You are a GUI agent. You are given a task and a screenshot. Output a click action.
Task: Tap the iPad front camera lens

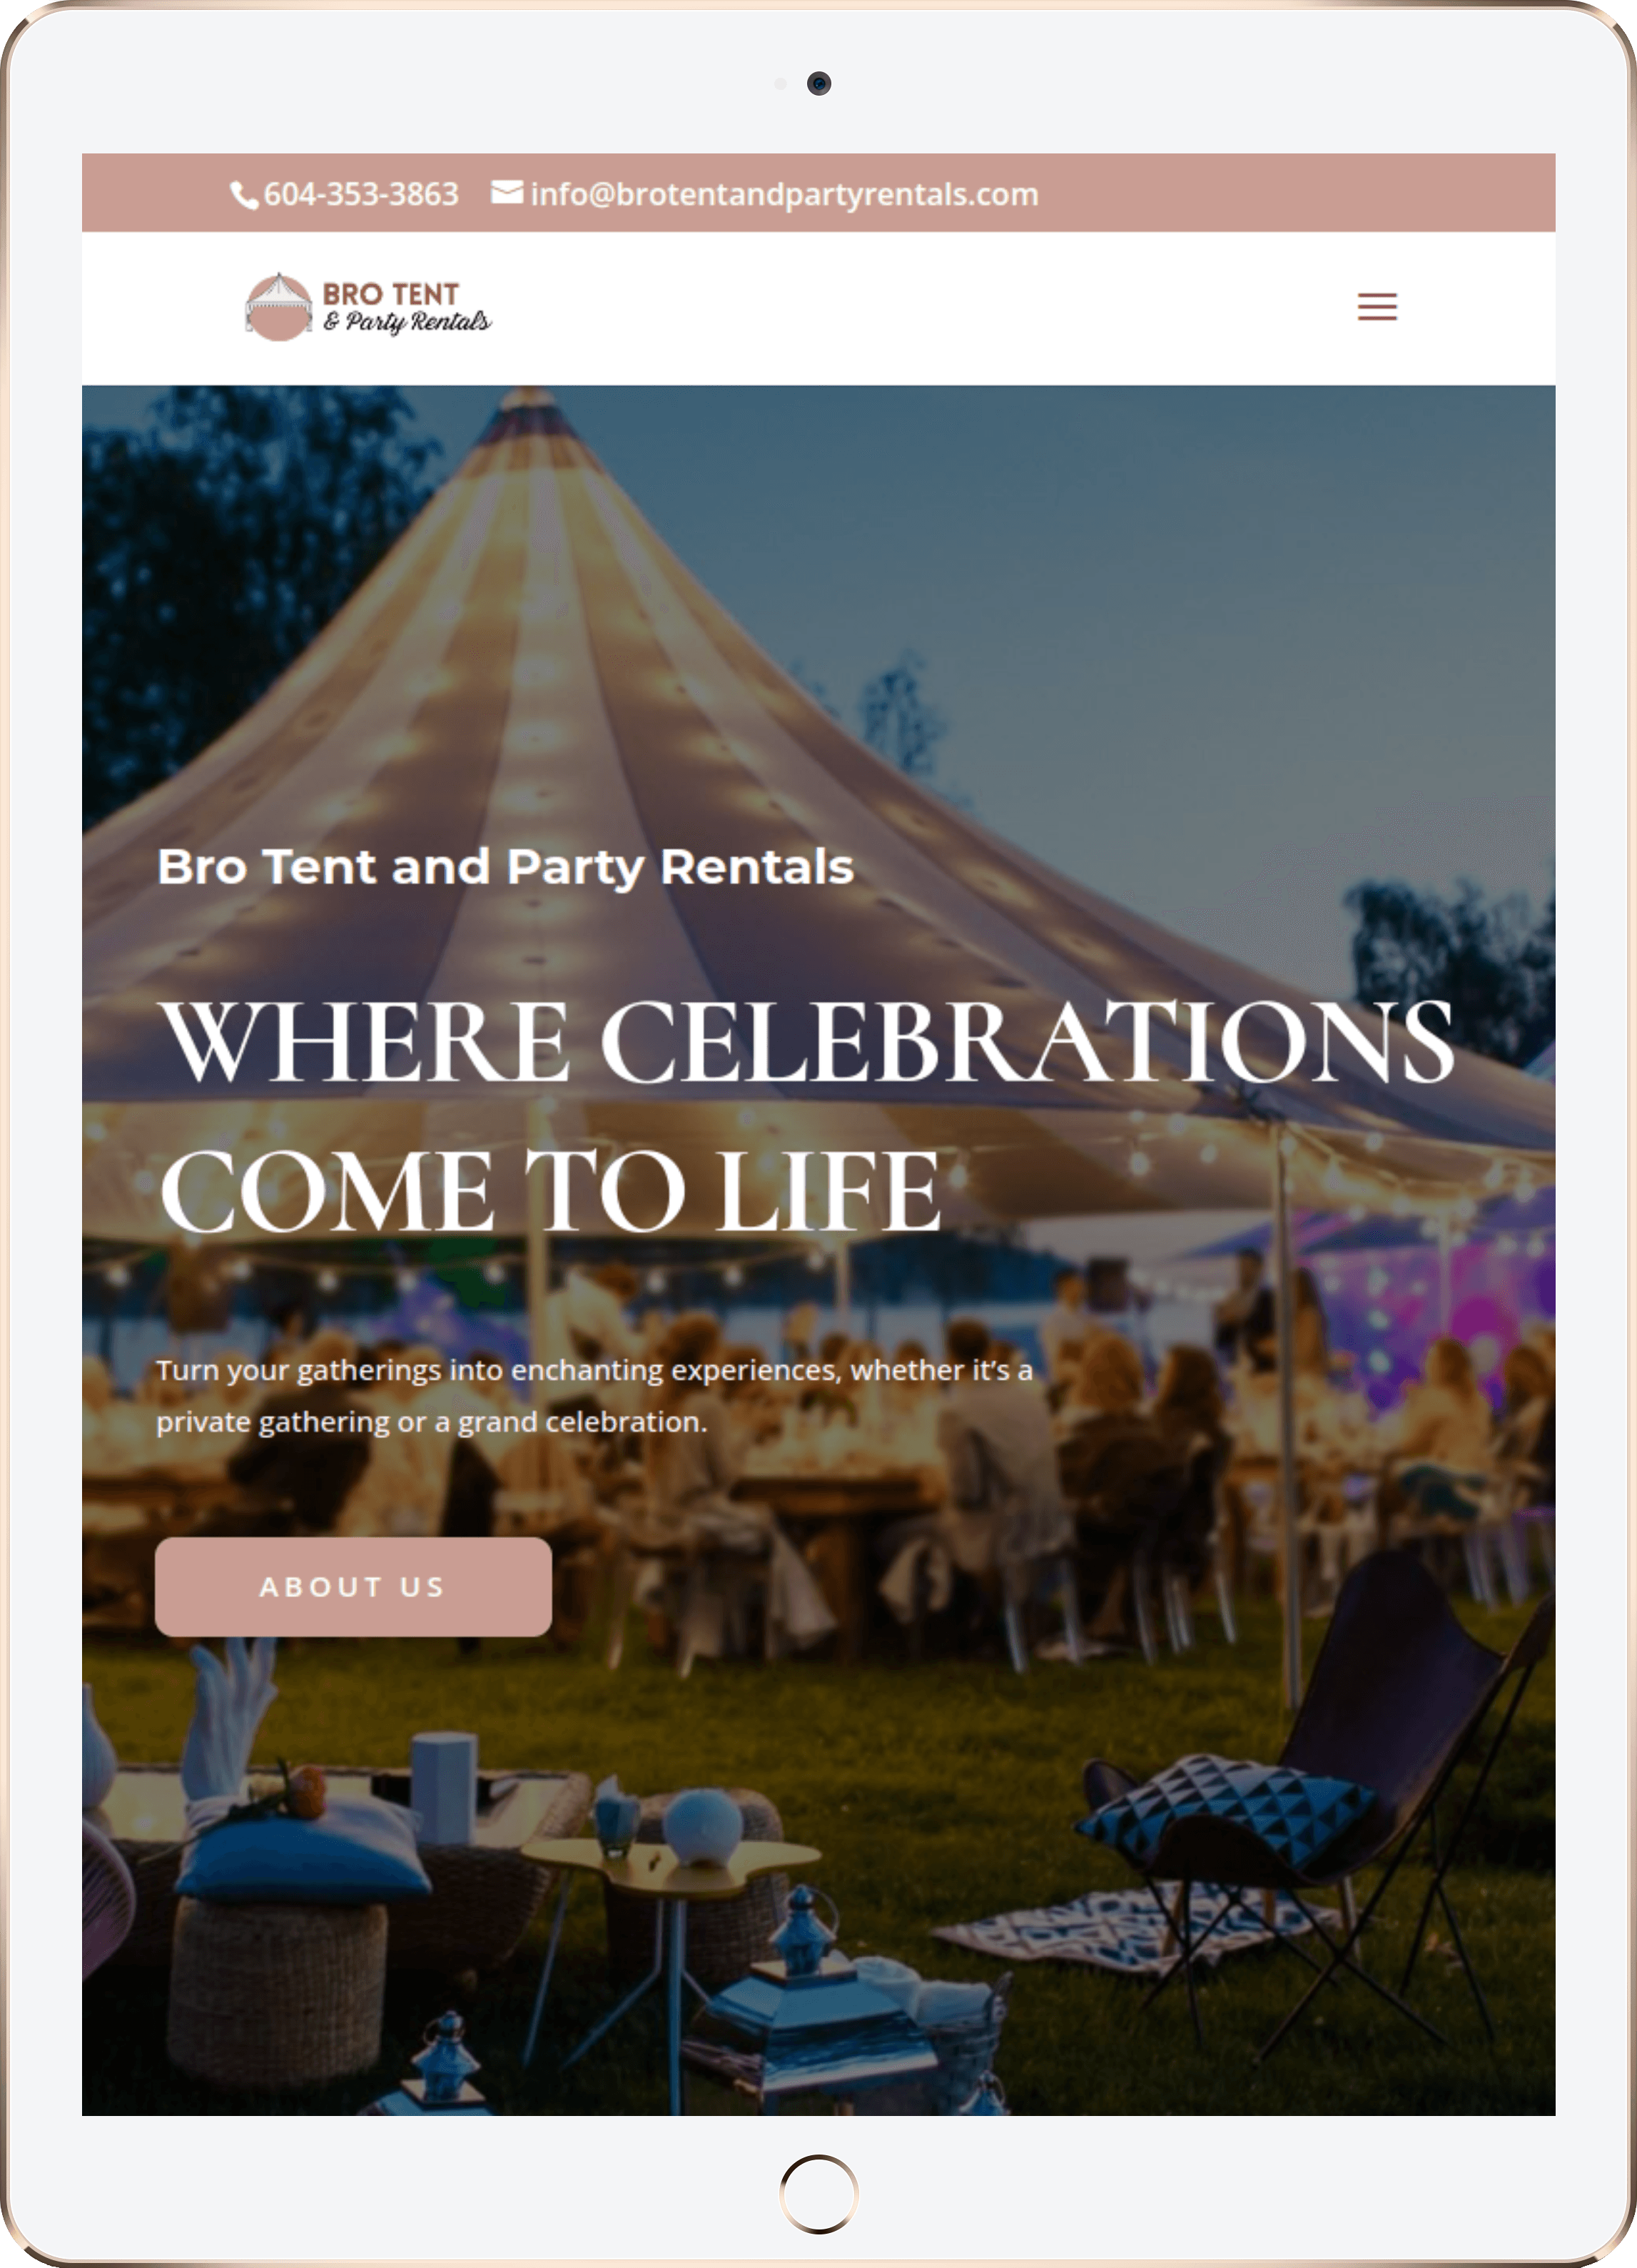pos(819,83)
